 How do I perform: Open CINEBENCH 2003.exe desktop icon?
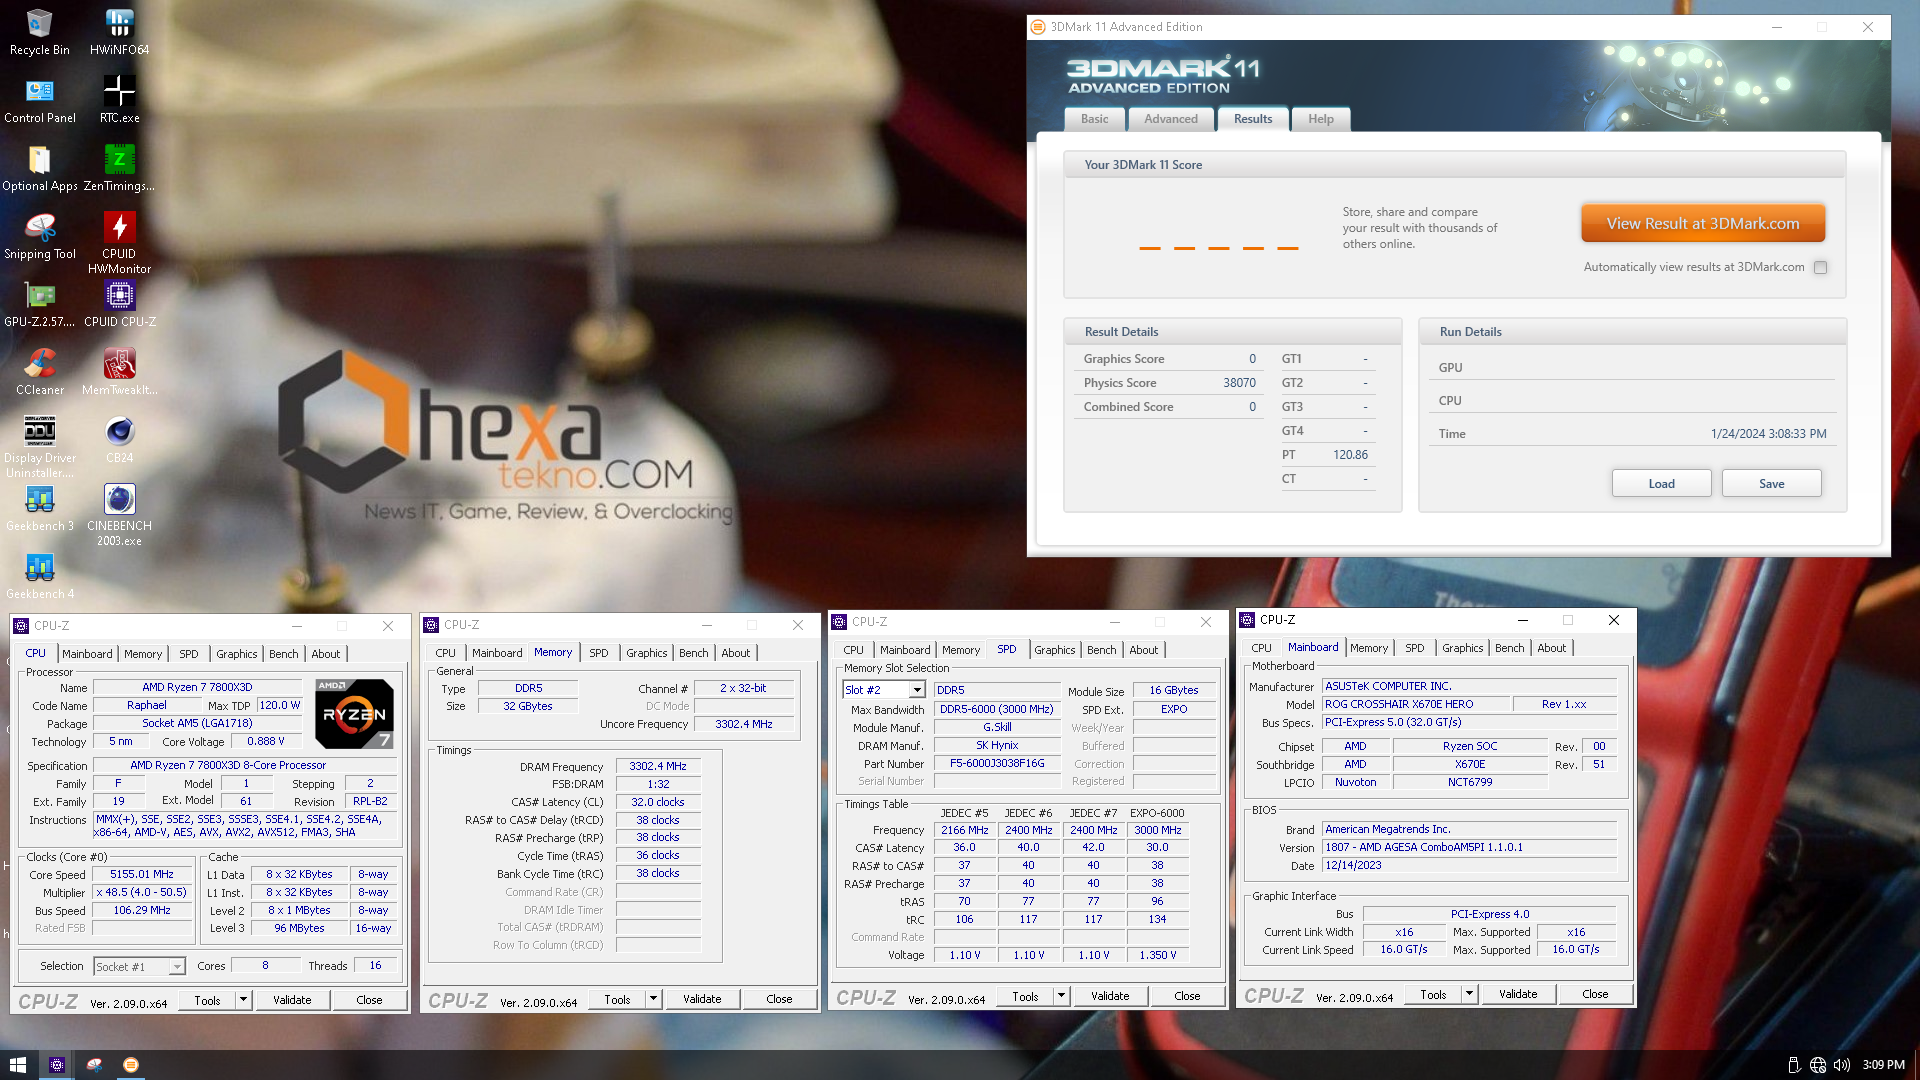coord(119,515)
